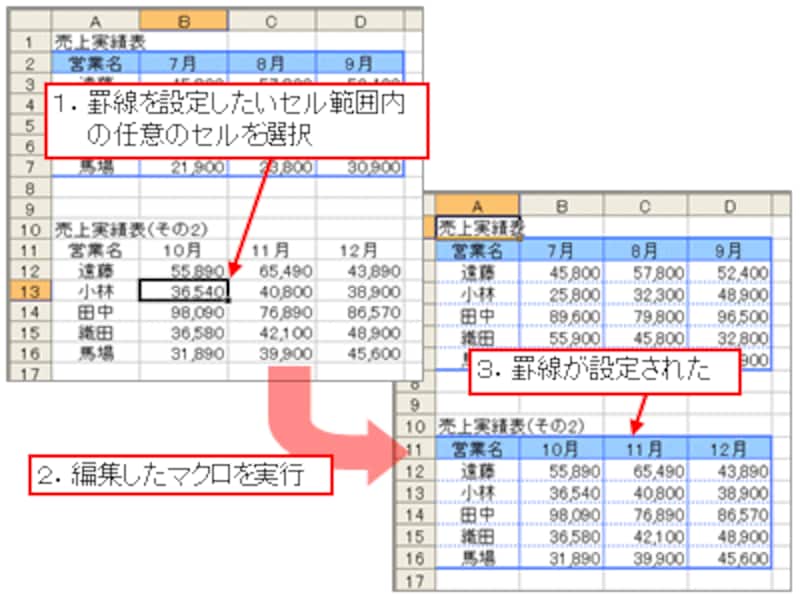Click '31,890' cell in left worksheet
Image resolution: width=800 pixels, height=596 pixels.
[184, 354]
